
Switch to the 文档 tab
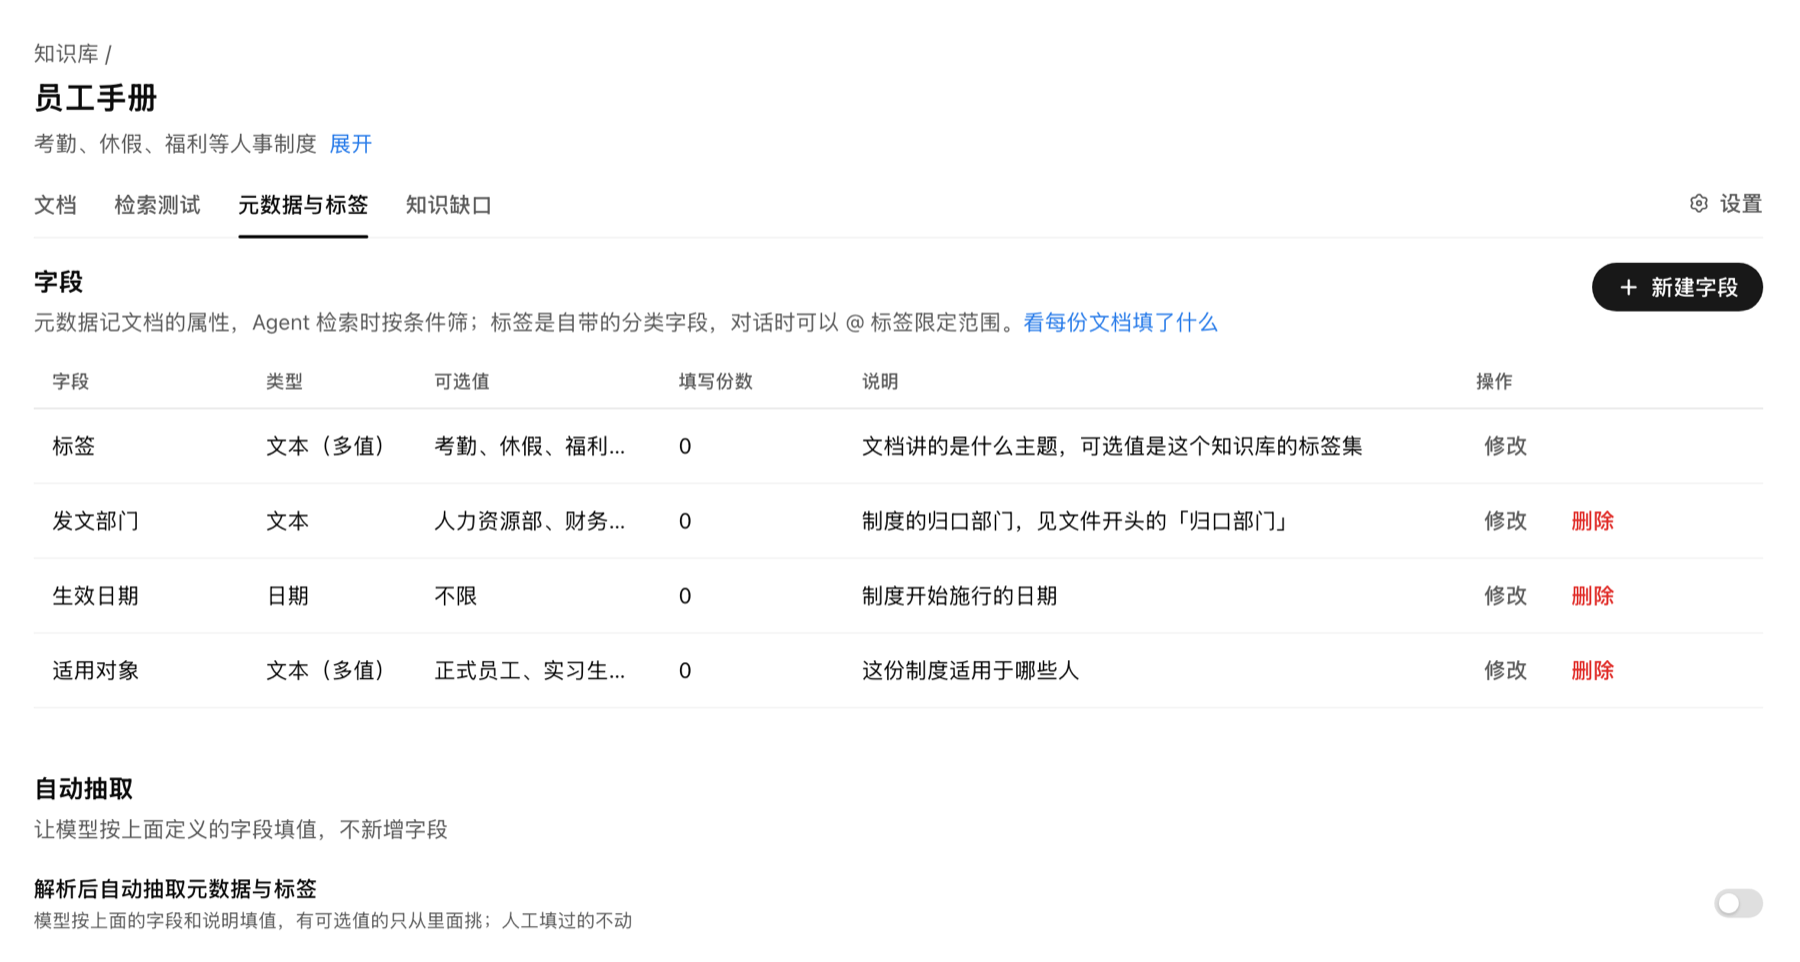point(55,205)
